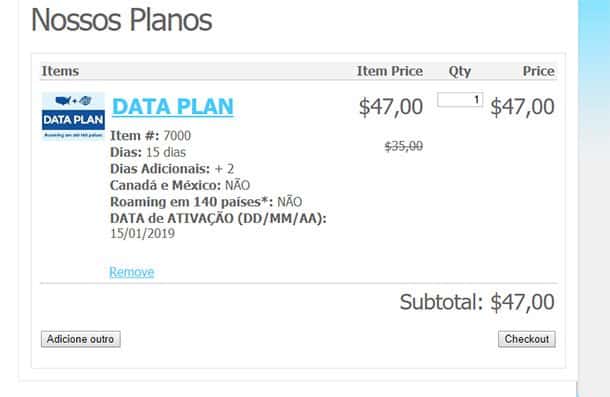
Task: Select the Items column header
Action: pos(60,71)
